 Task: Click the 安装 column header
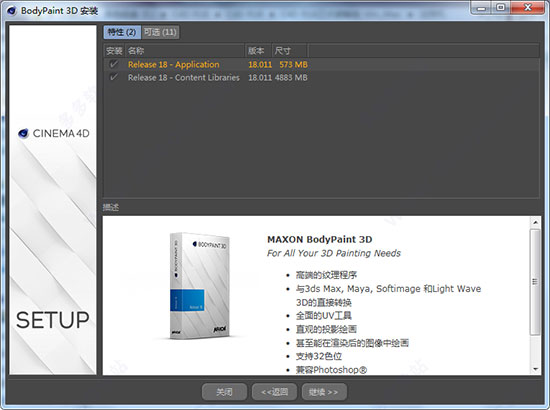pyautogui.click(x=114, y=51)
